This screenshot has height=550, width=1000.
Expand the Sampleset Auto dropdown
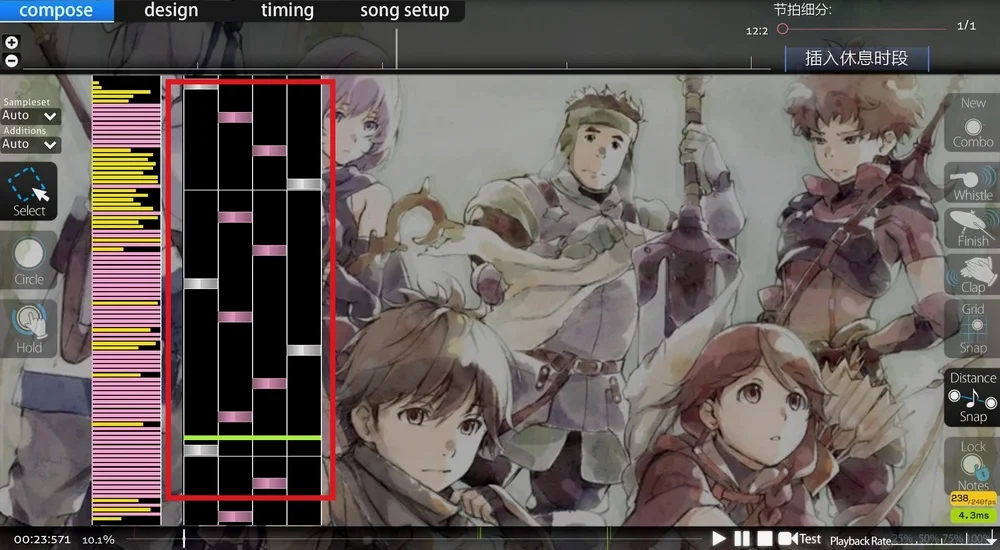coord(31,115)
